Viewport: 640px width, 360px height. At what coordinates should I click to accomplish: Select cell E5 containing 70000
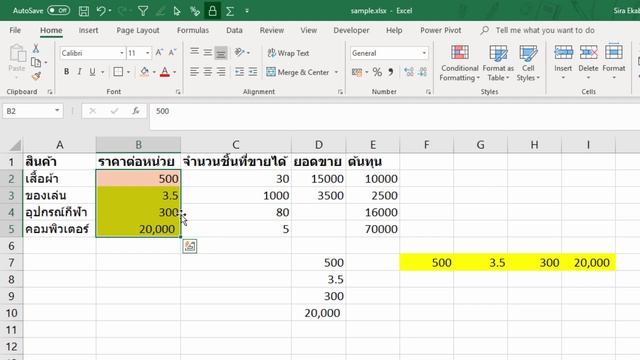(373, 229)
